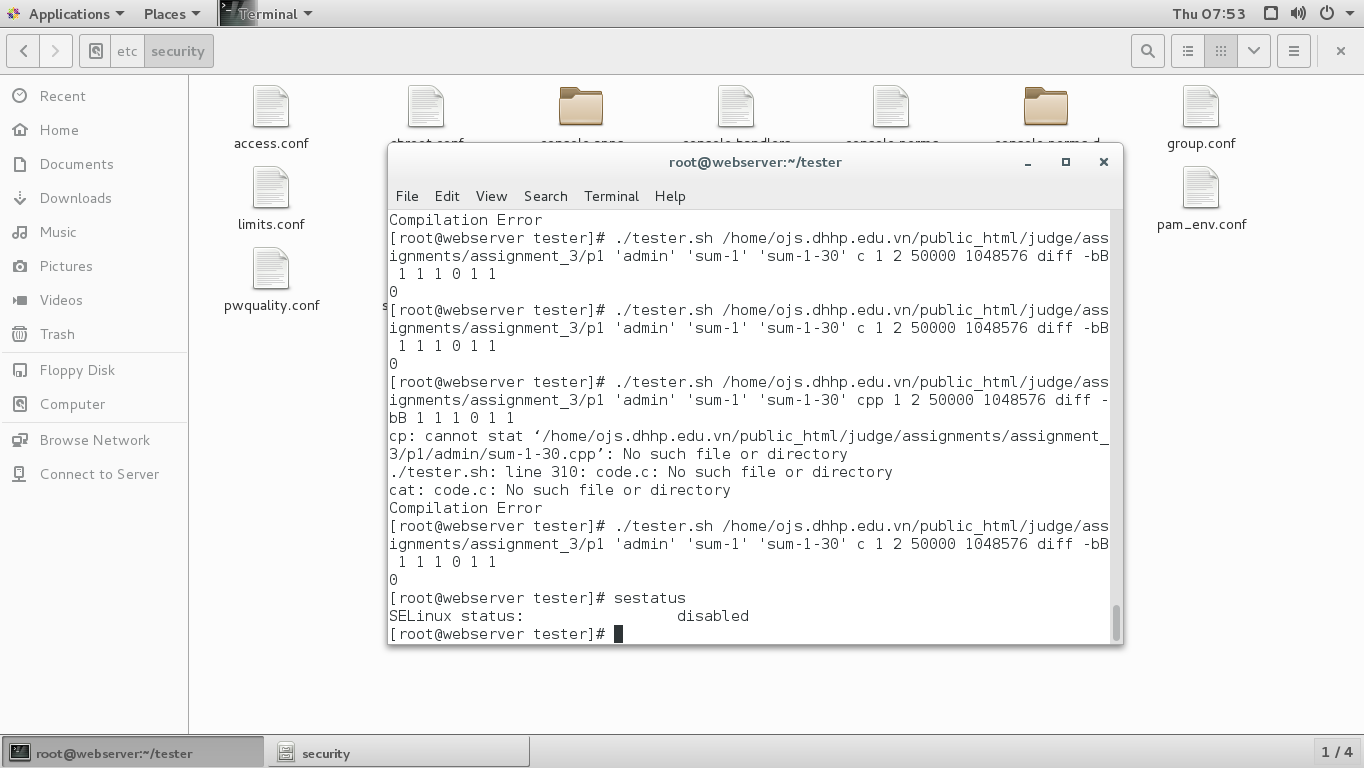This screenshot has width=1364, height=768.
Task: Select the security breadcrumb button
Action: tap(178, 50)
